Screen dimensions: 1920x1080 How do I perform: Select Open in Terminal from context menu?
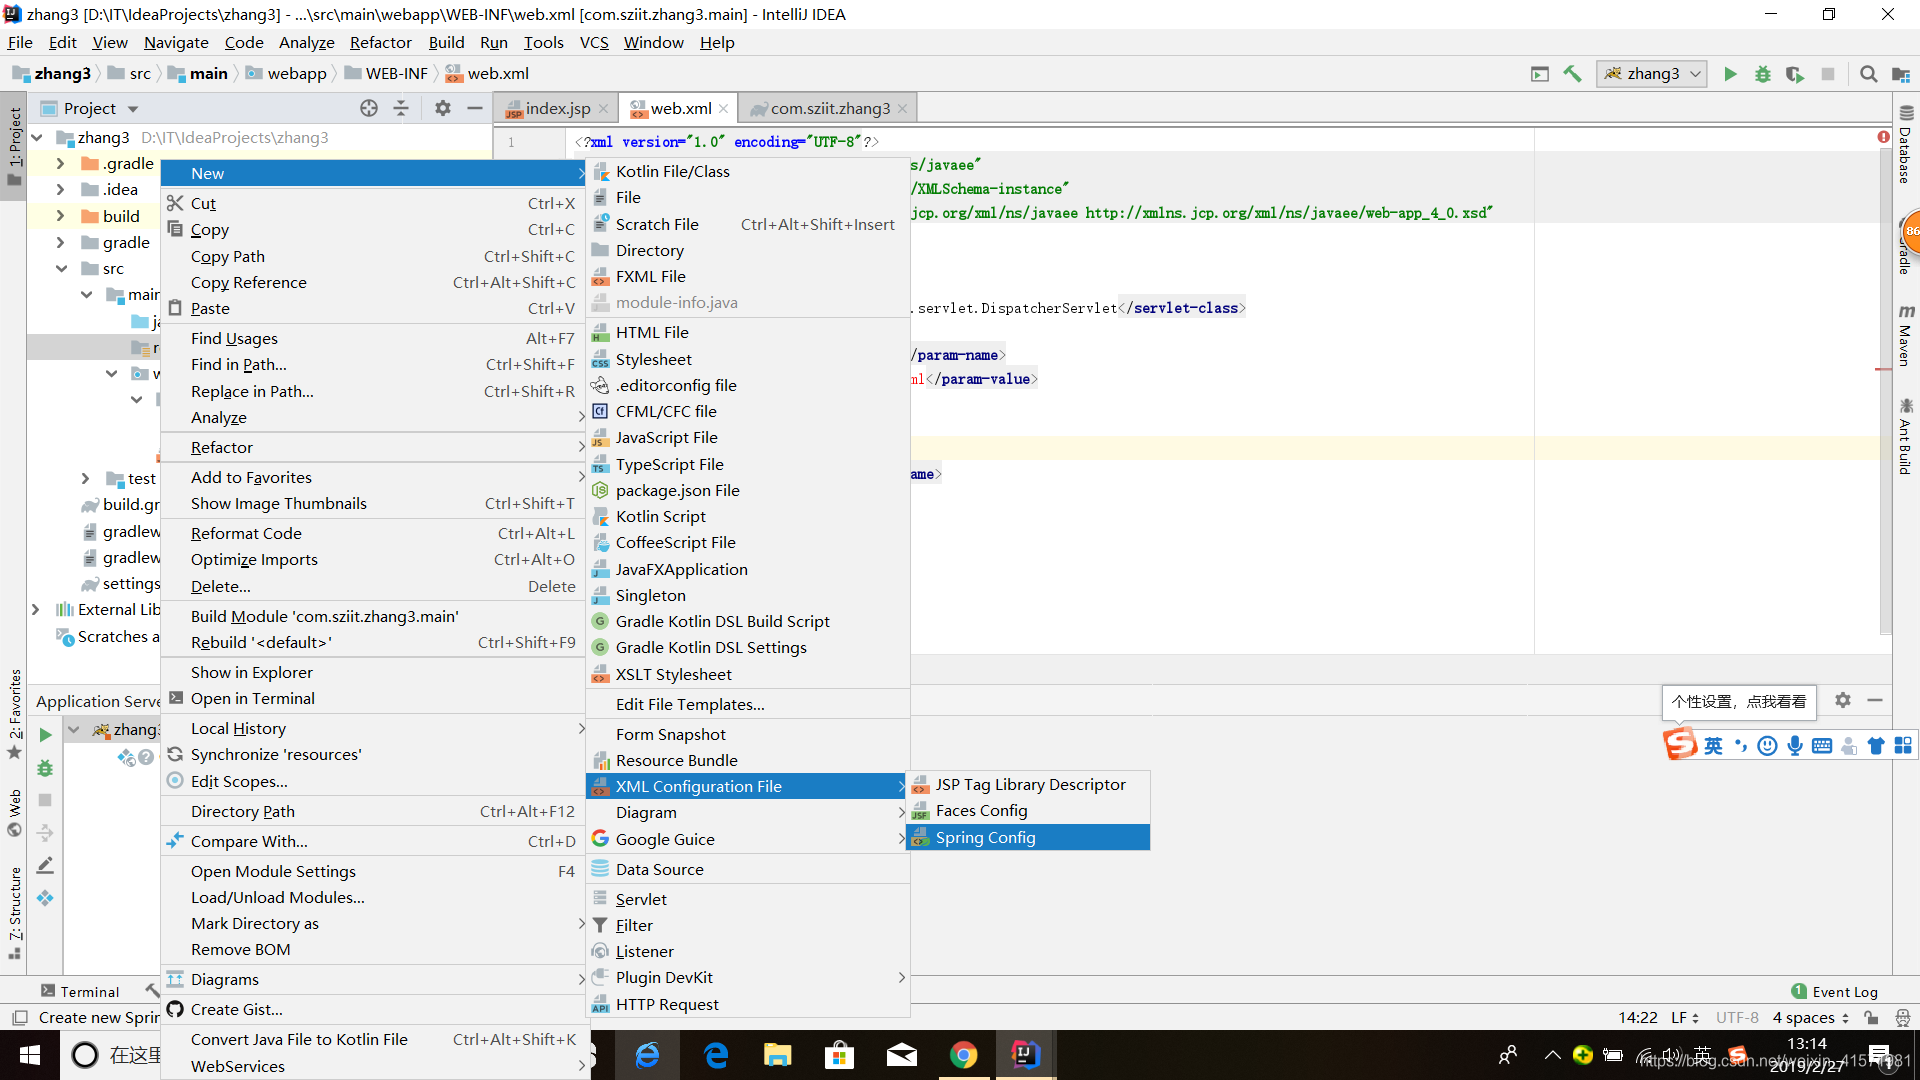tap(374, 698)
